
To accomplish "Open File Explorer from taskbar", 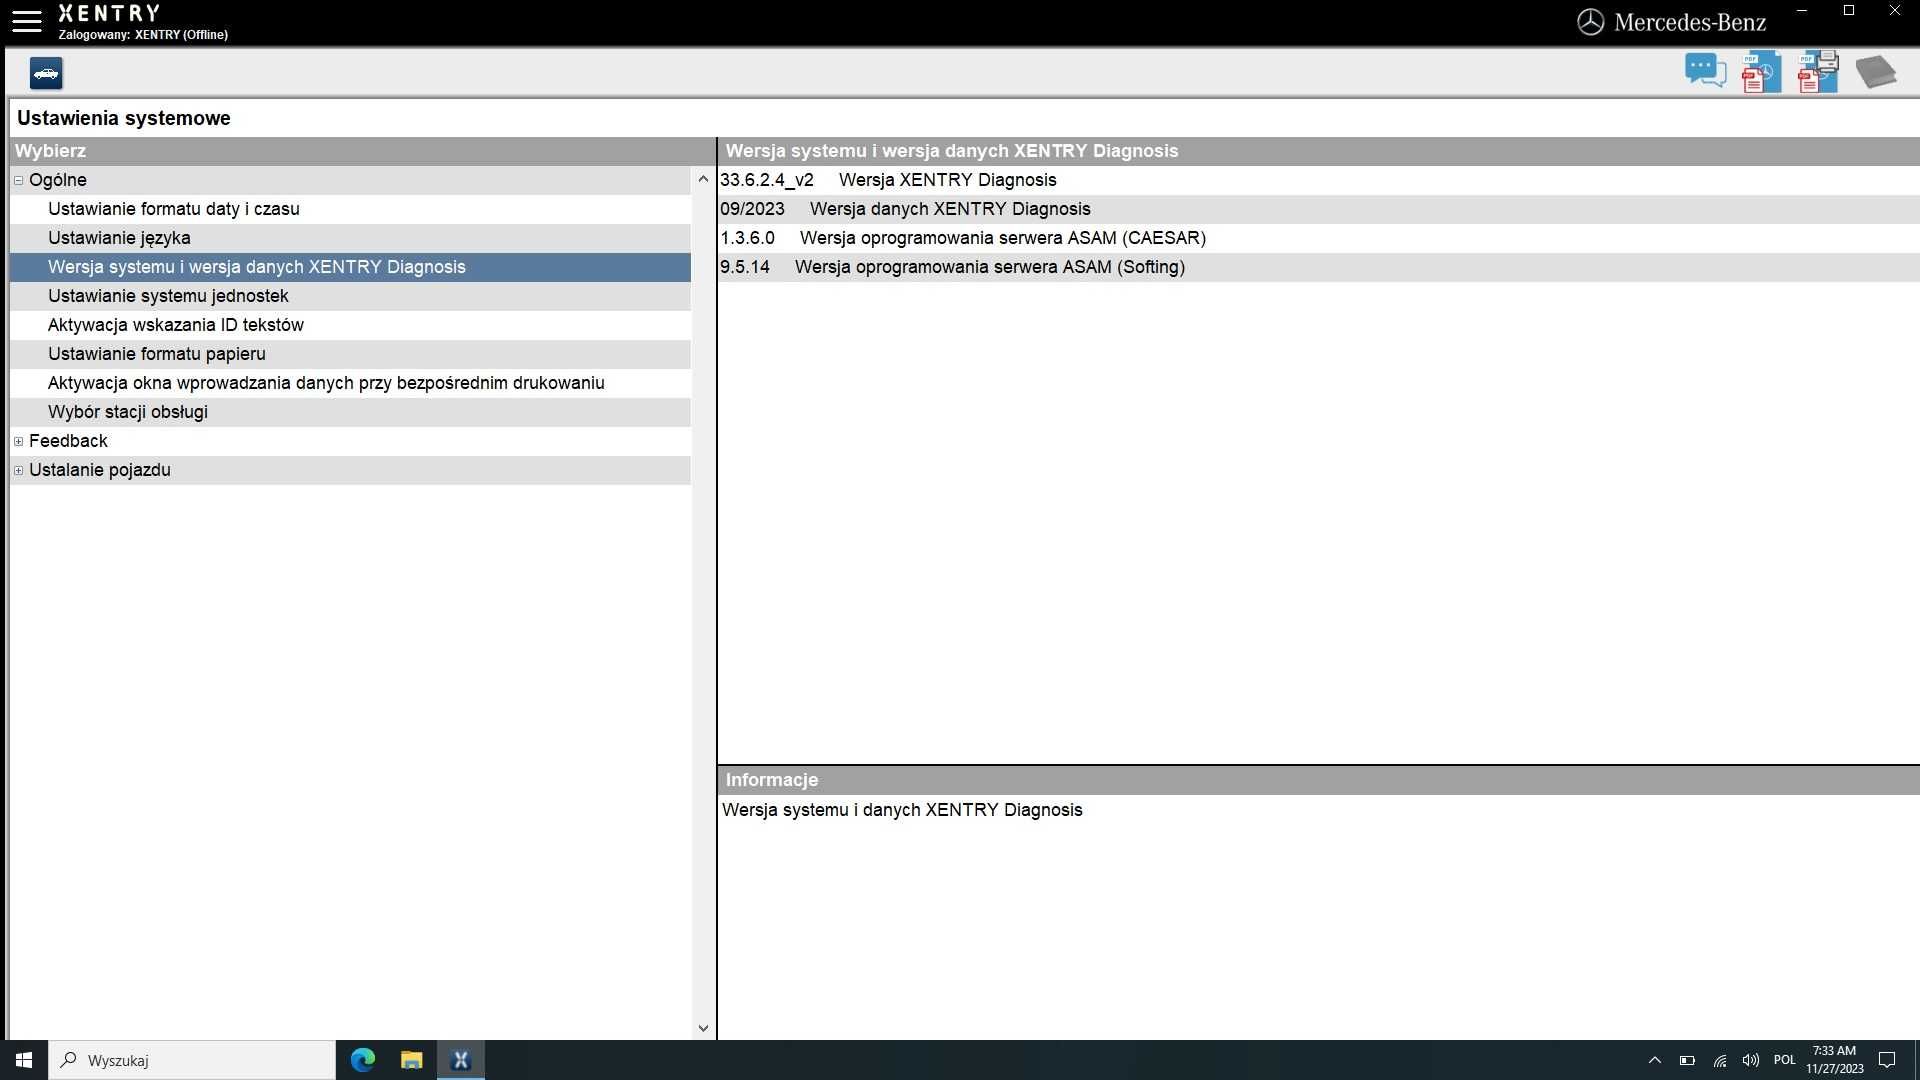I will pos(411,1060).
